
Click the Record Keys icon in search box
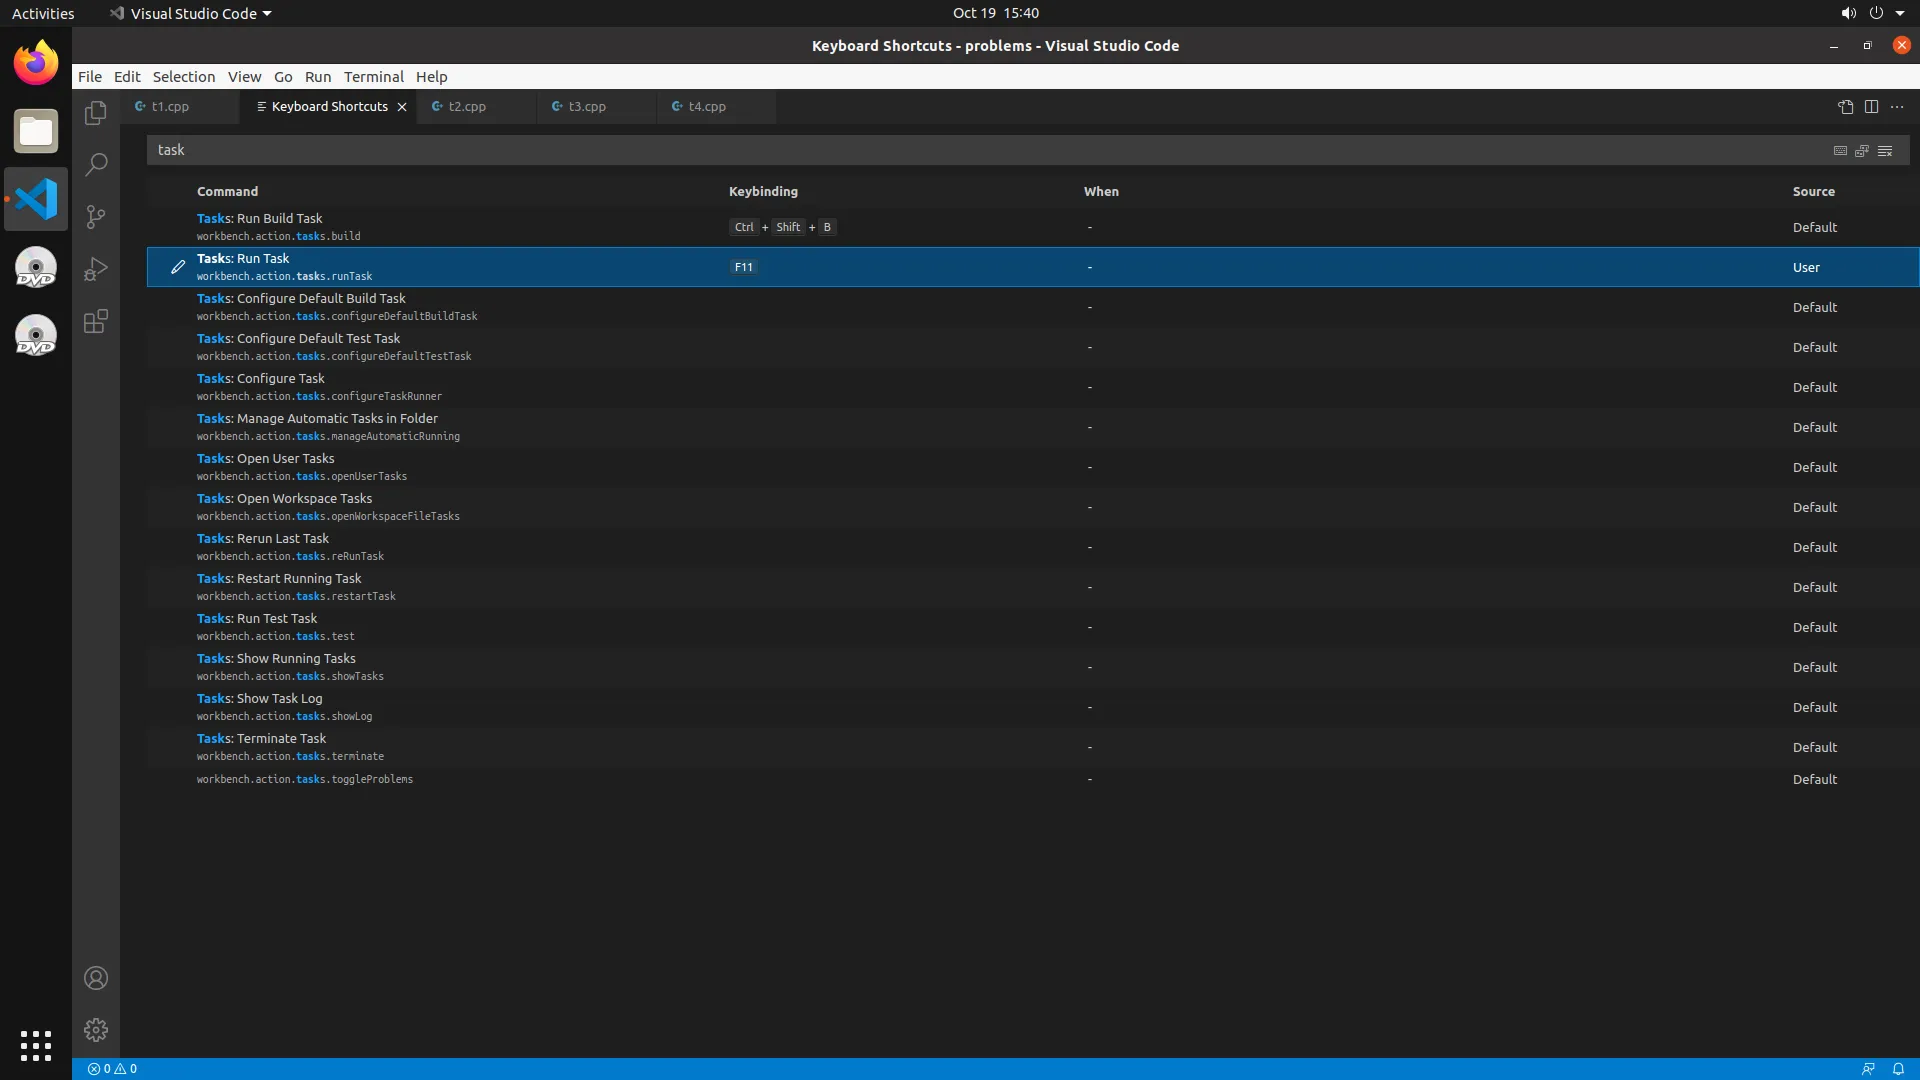pyautogui.click(x=1840, y=151)
